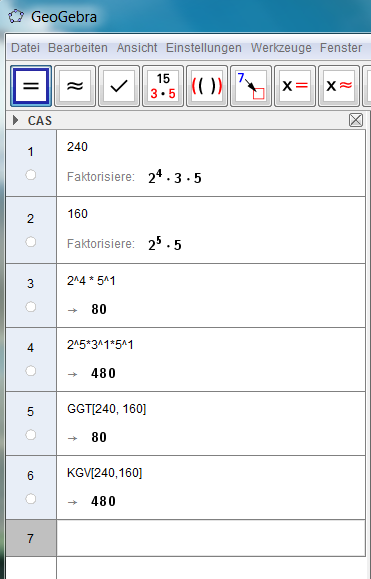Select the Expand parentheses tool
Viewport: 371px width, 579px height.
click(207, 86)
